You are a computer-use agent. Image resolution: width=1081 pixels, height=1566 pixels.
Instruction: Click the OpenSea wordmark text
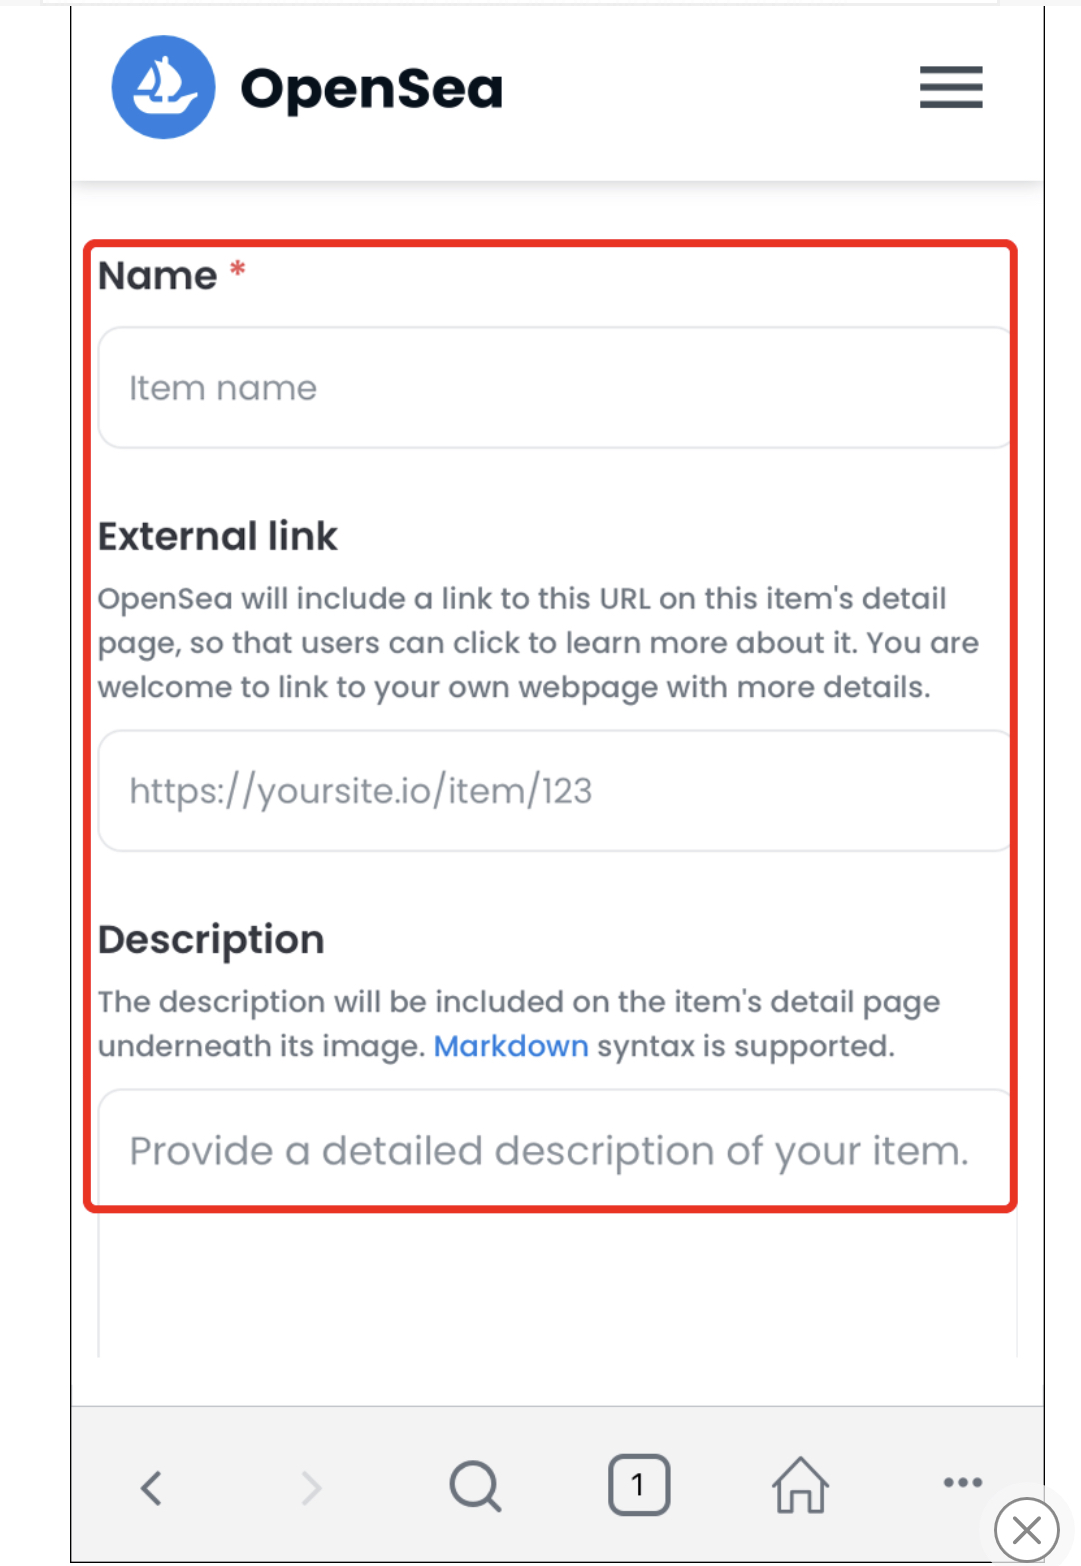372,89
